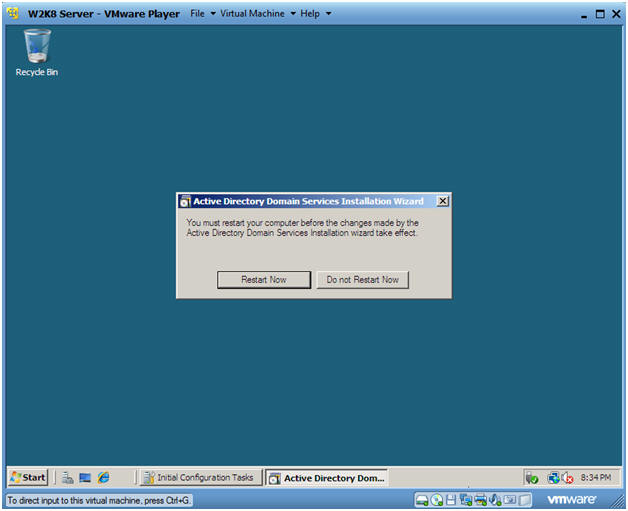The image size is (628, 511).
Task: Minimize the VMware Player window
Action: 584,15
